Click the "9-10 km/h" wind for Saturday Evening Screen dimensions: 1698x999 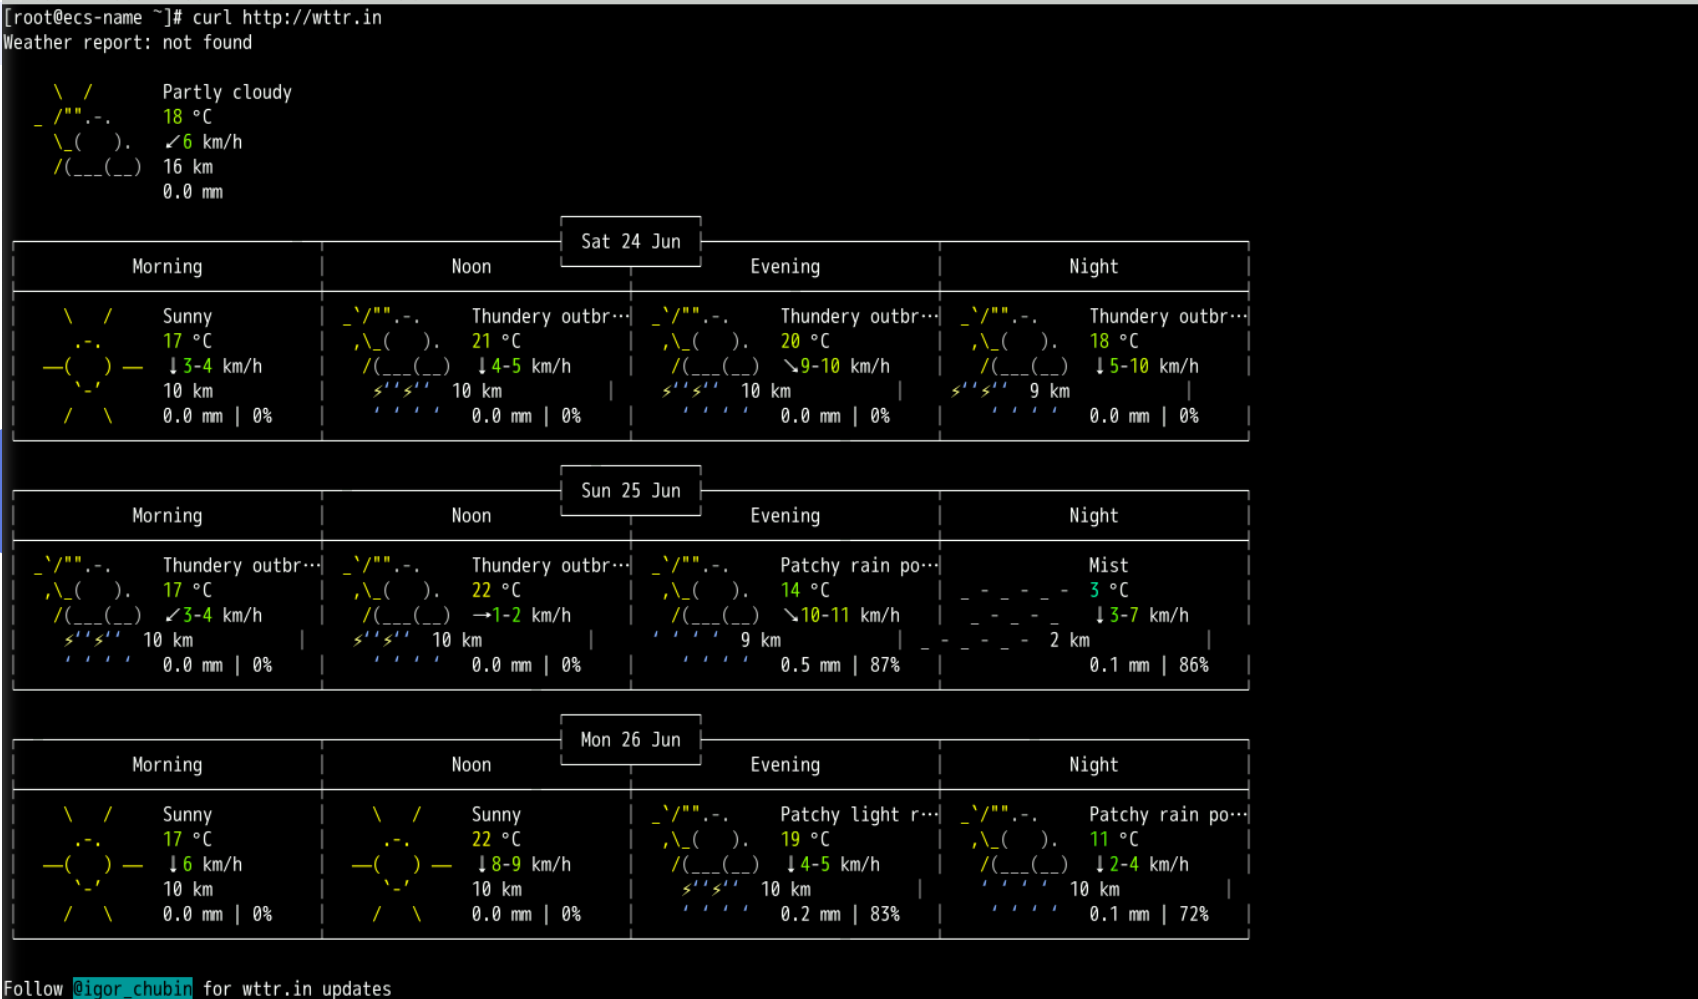(x=836, y=366)
